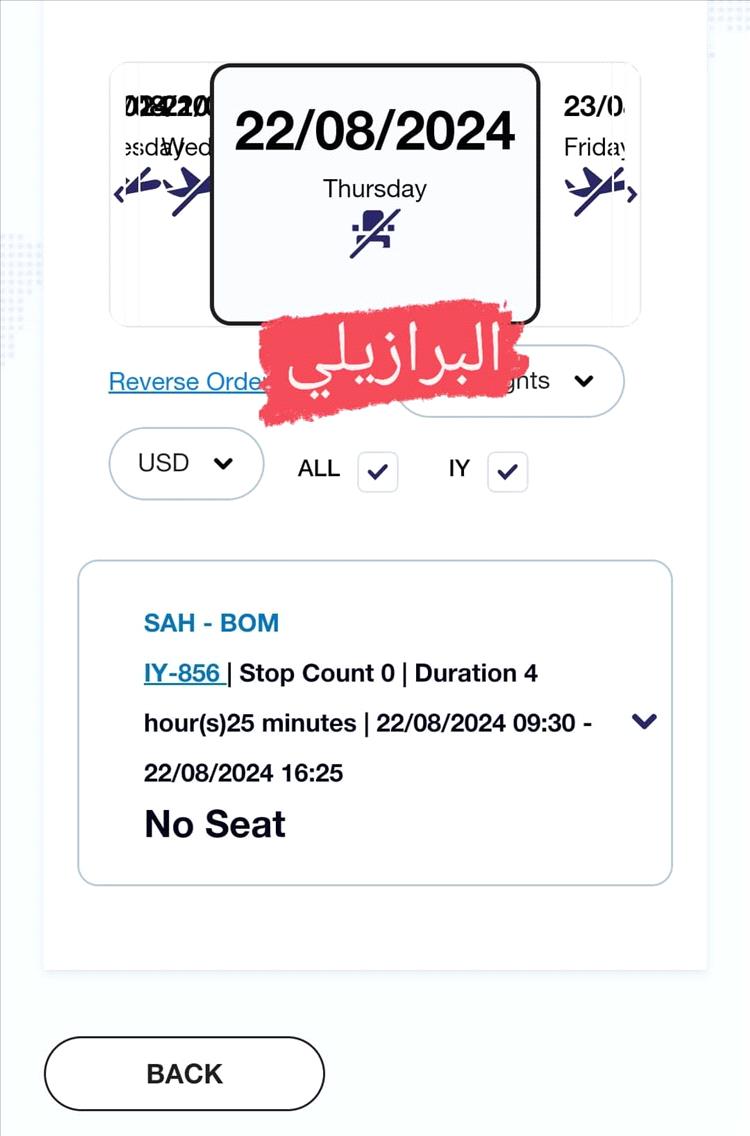Toggle the ALL airlines checkbox
Image resolution: width=750 pixels, height=1136 pixels.
click(x=378, y=472)
